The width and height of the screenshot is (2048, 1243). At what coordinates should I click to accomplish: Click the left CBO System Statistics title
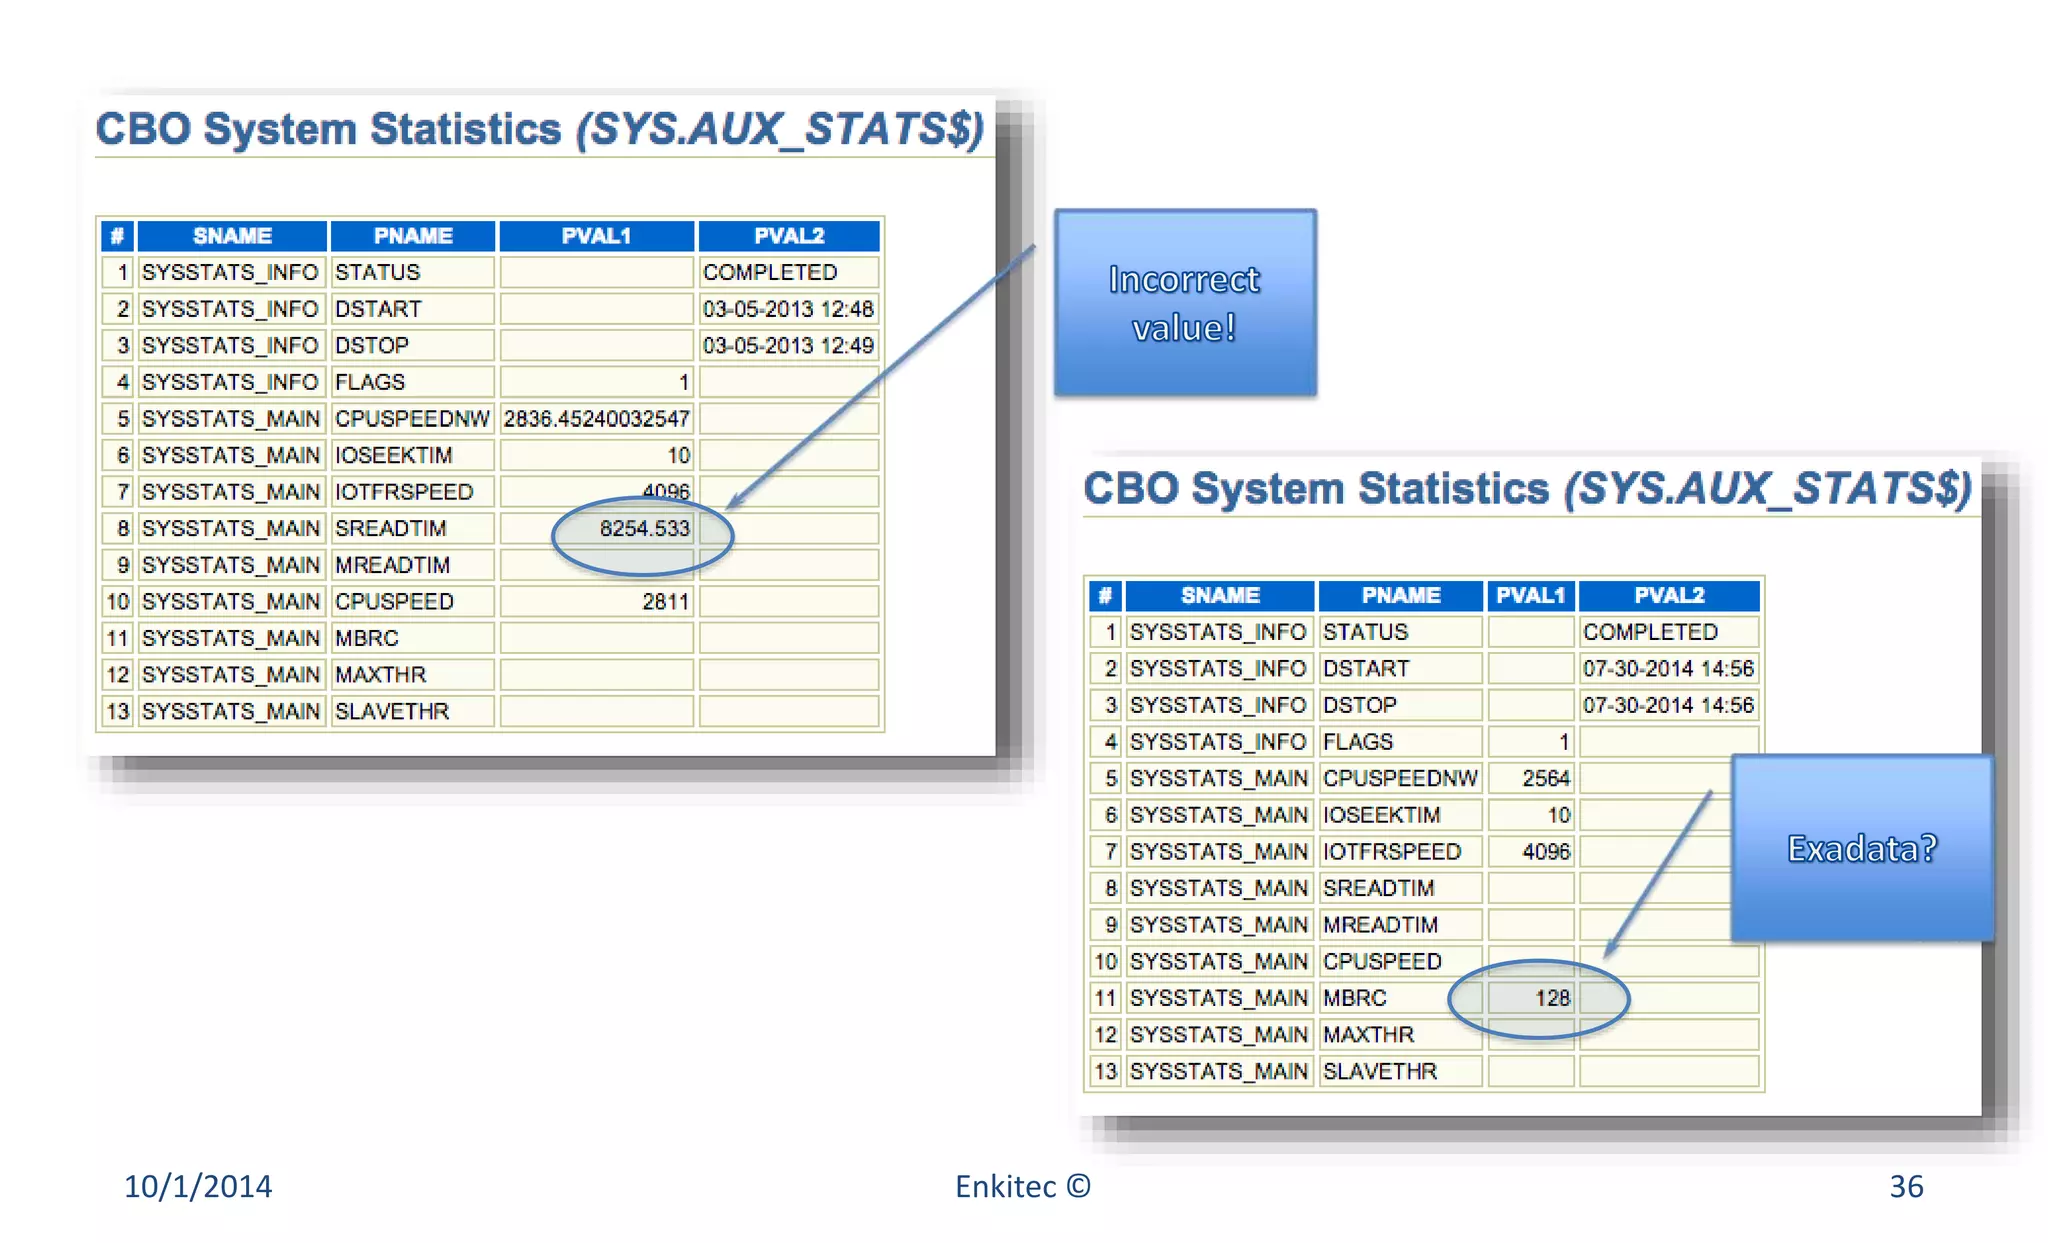(540, 129)
